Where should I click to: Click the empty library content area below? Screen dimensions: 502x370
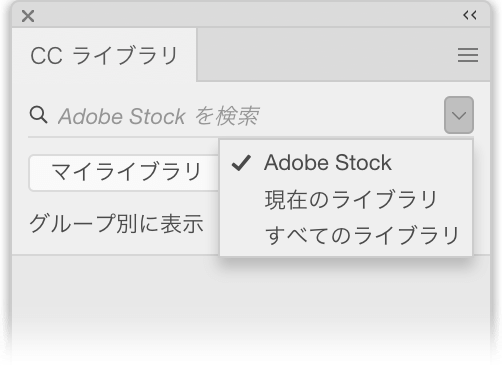tap(251, 307)
